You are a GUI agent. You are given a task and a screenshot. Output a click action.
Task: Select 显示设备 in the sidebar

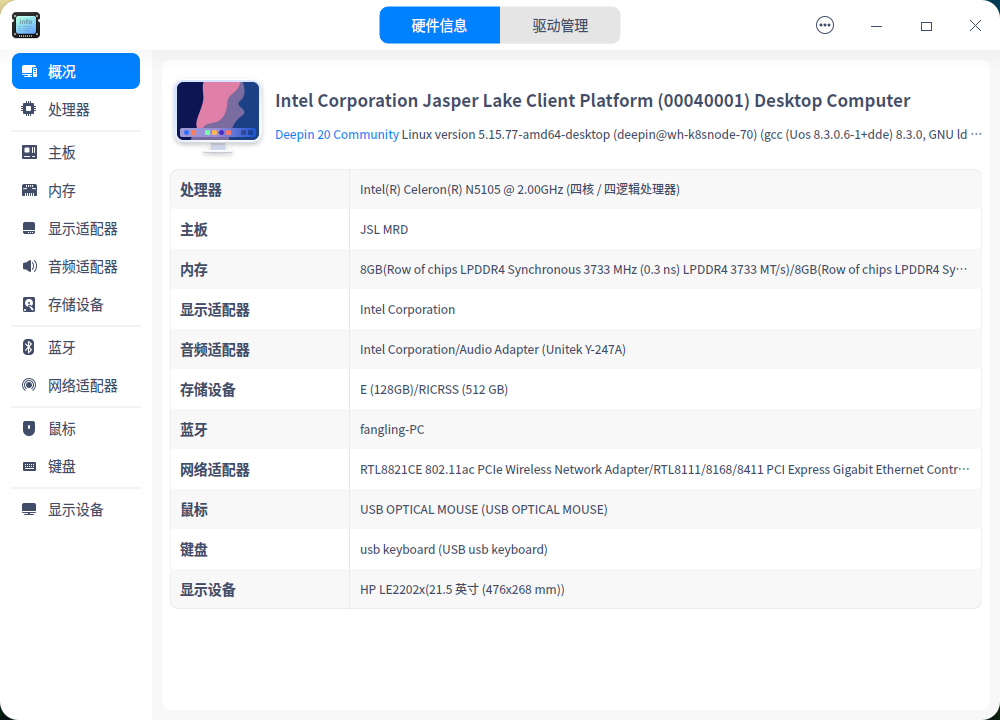tap(76, 510)
